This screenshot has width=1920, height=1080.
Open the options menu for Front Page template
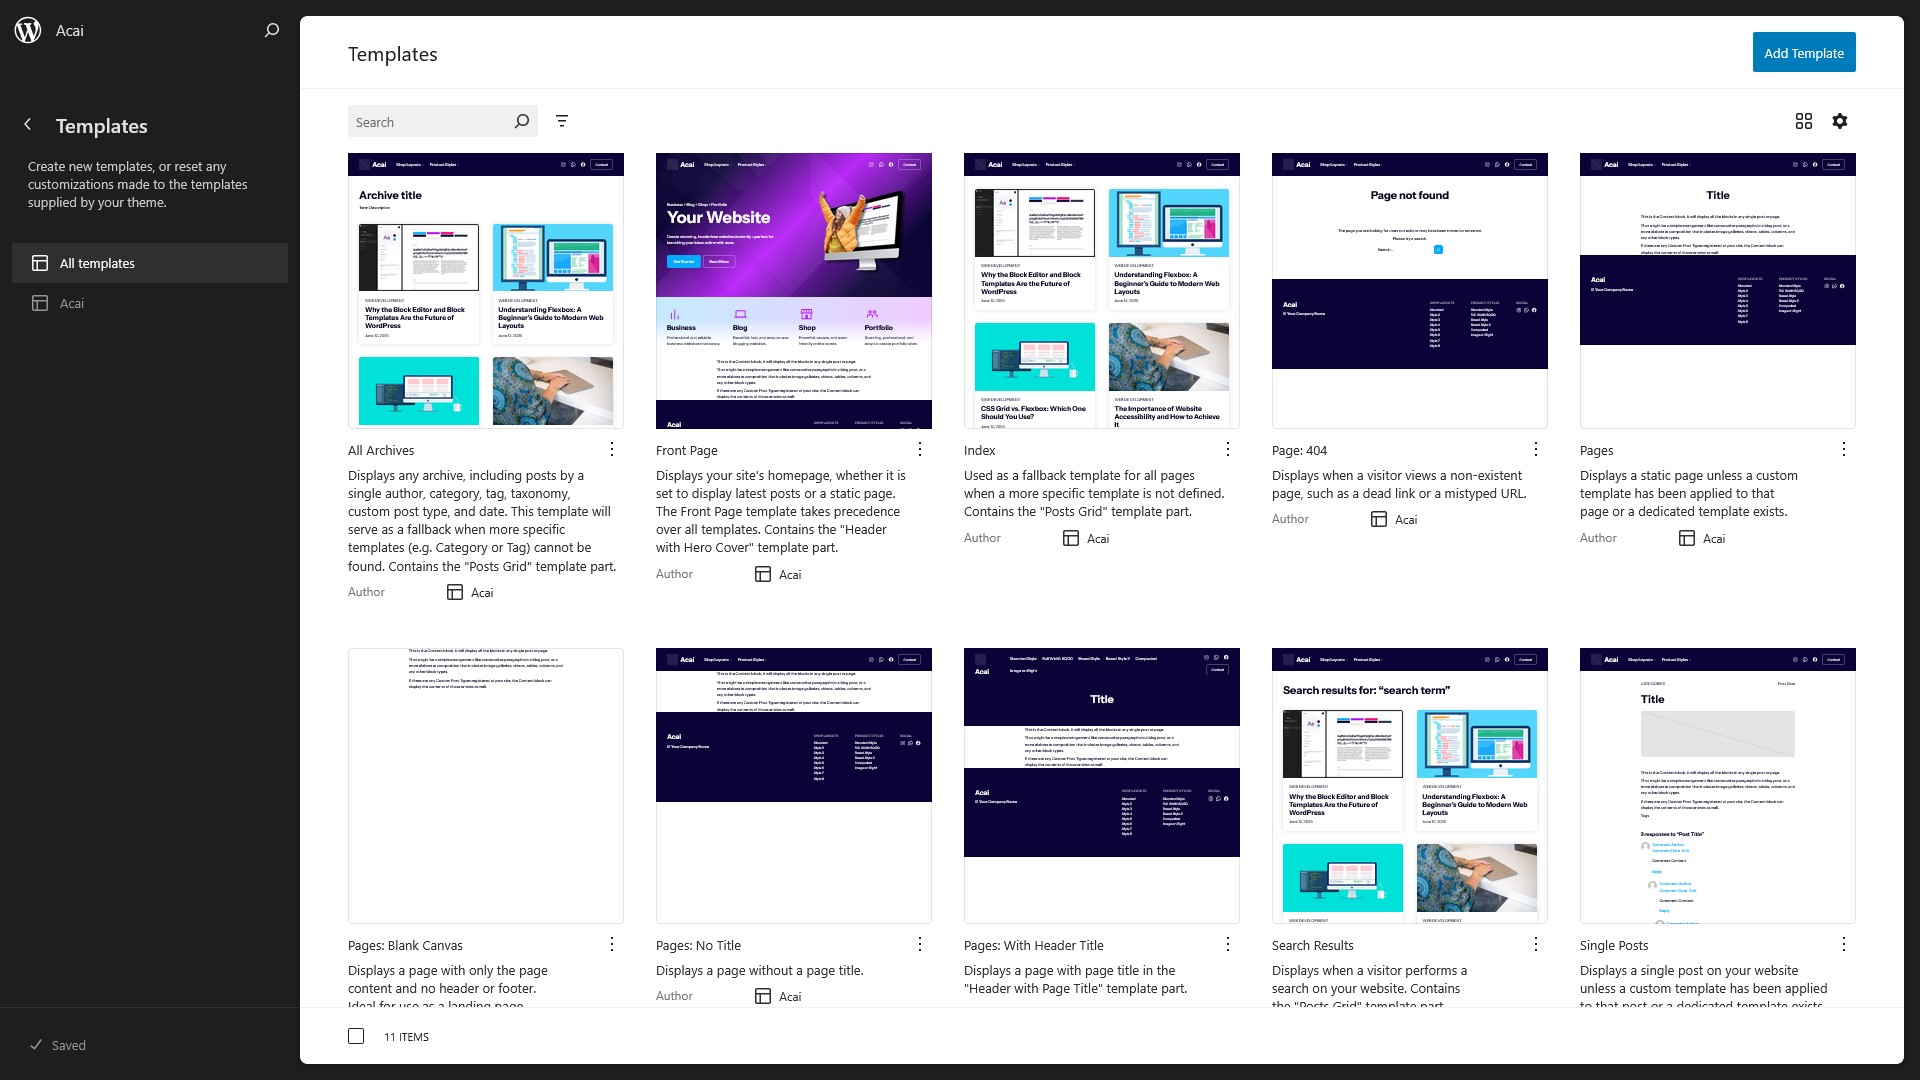(x=919, y=449)
